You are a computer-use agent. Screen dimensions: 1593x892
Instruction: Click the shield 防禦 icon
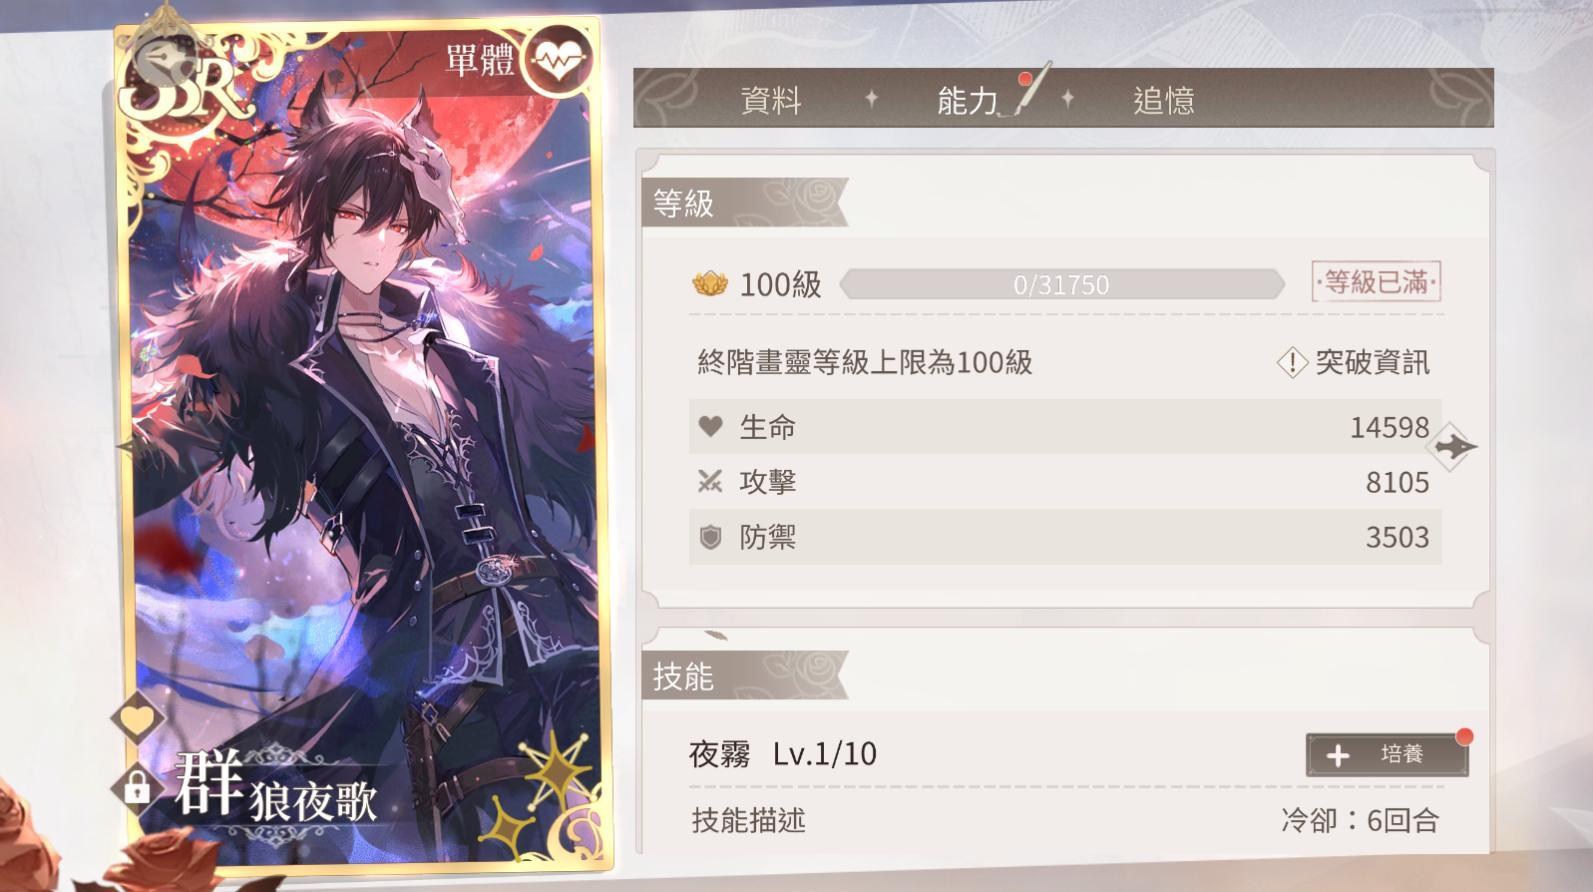coord(710,537)
